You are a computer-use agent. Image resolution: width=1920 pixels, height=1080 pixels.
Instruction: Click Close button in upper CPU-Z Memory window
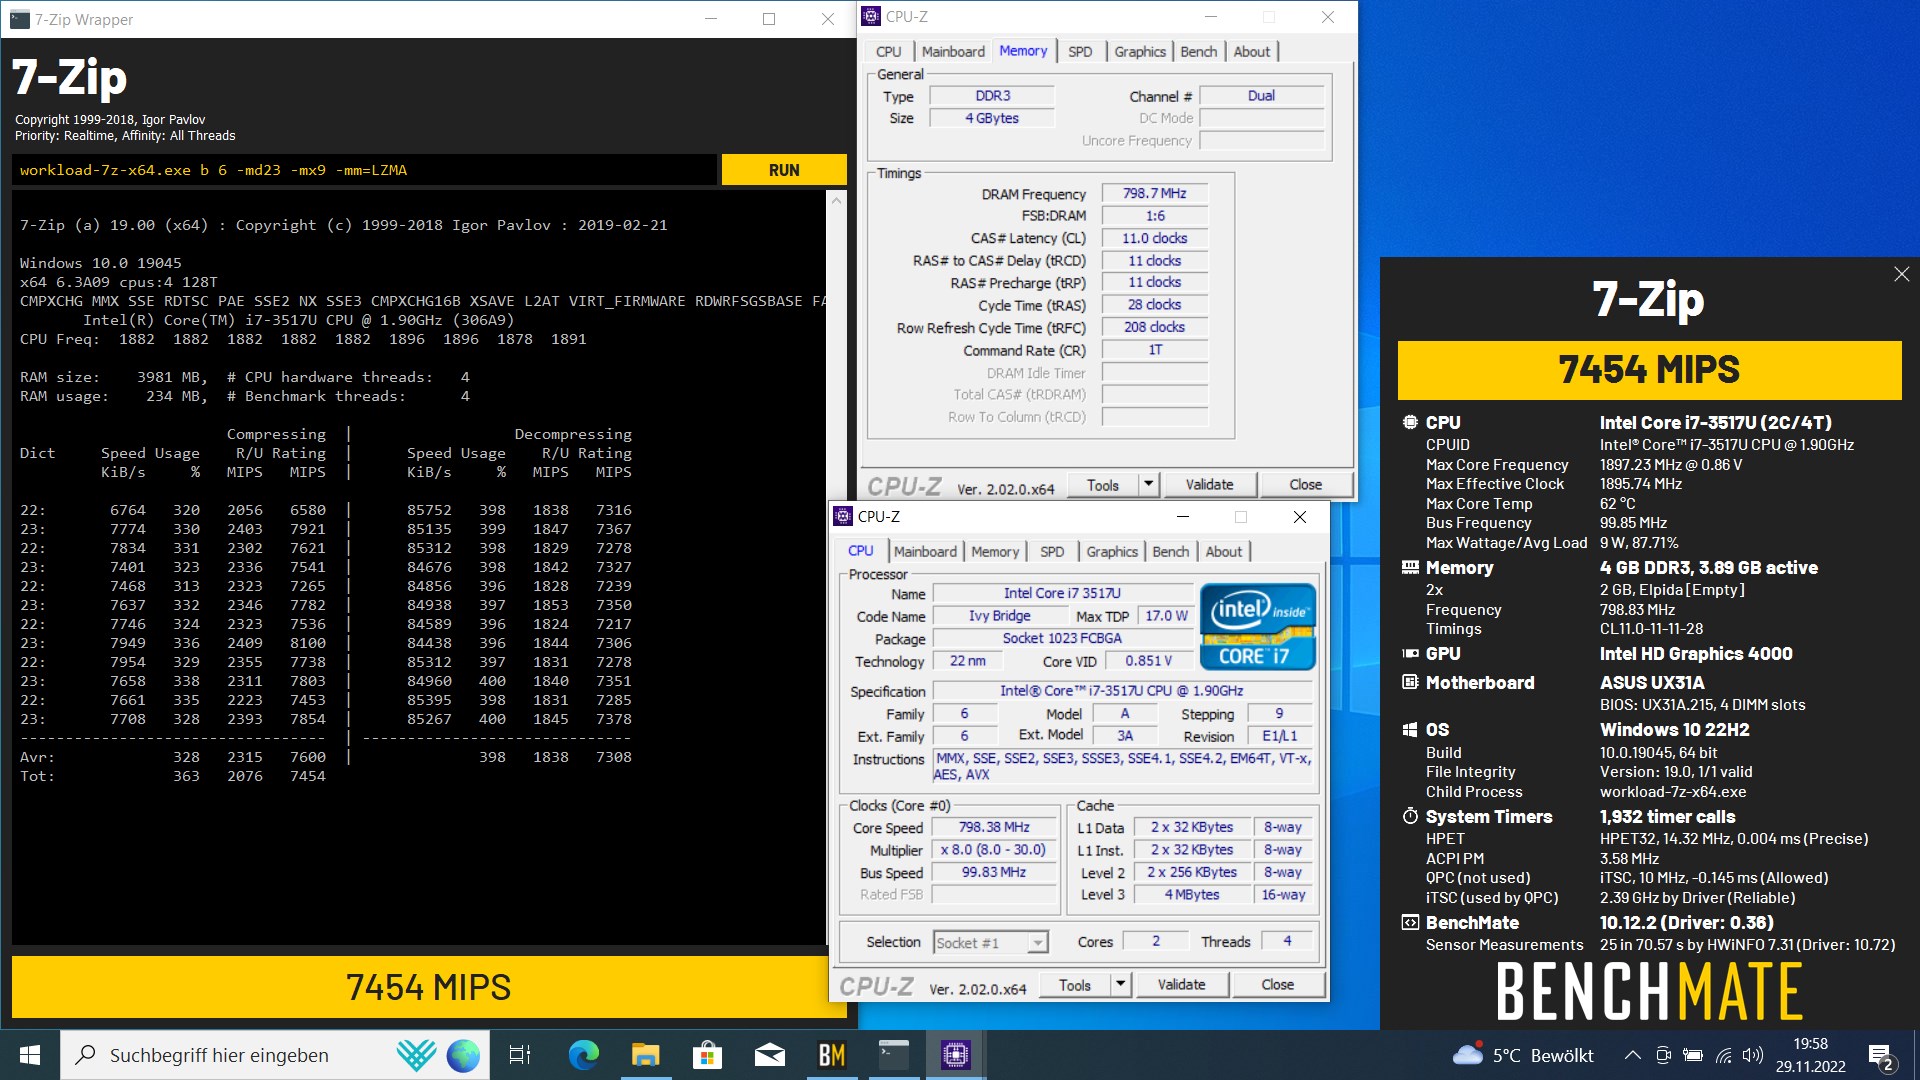click(1305, 485)
